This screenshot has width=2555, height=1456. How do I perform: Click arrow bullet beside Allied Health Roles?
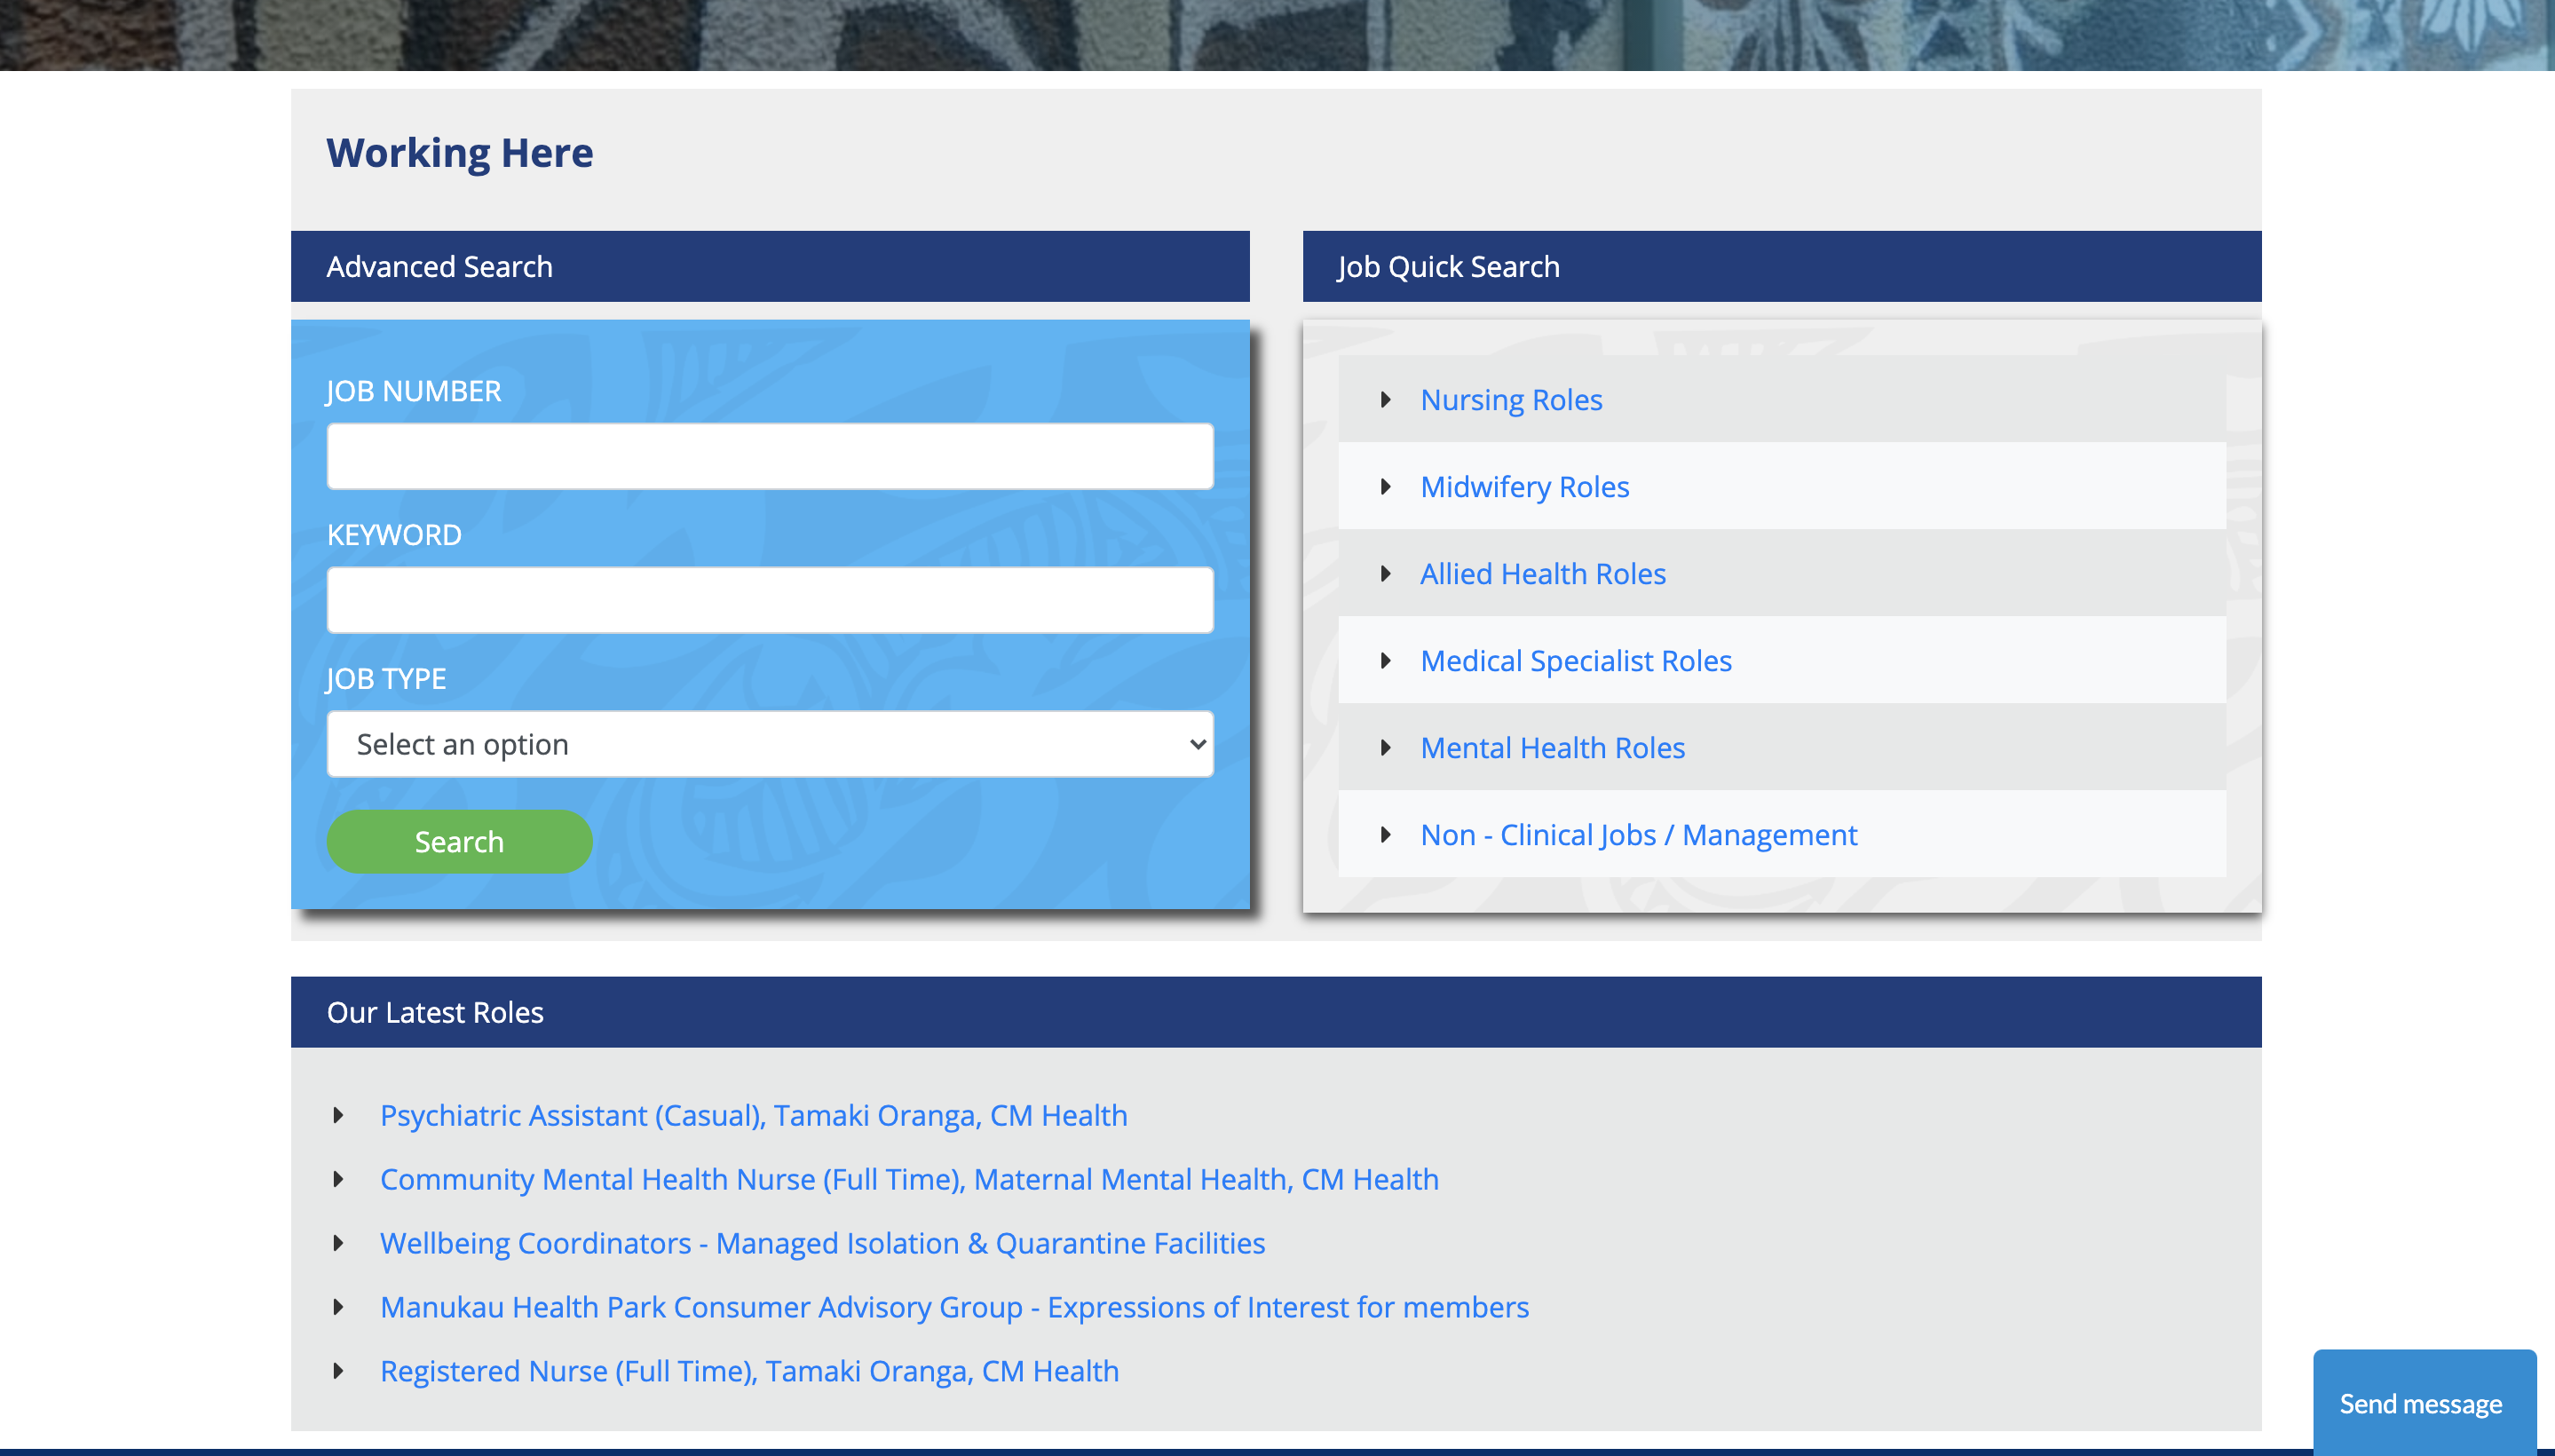point(1385,574)
